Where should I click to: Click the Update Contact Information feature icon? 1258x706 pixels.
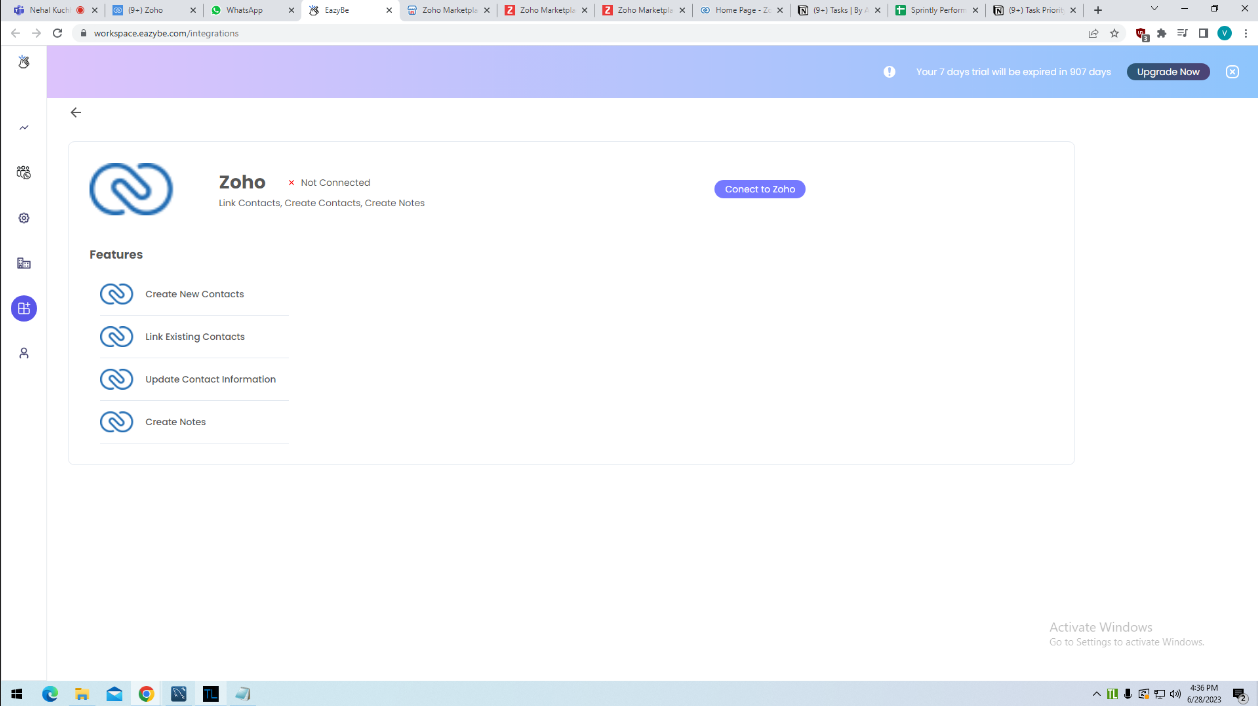[117, 379]
